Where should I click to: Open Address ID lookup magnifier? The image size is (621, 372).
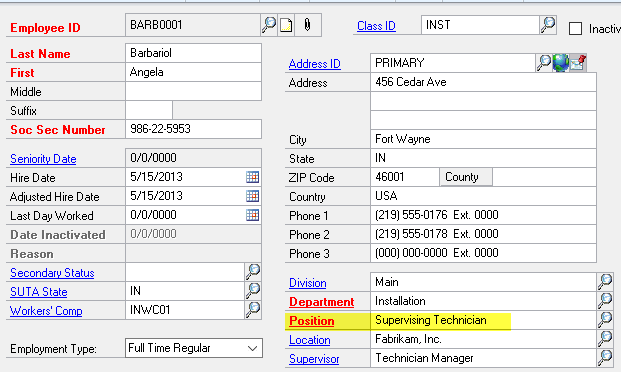point(544,63)
